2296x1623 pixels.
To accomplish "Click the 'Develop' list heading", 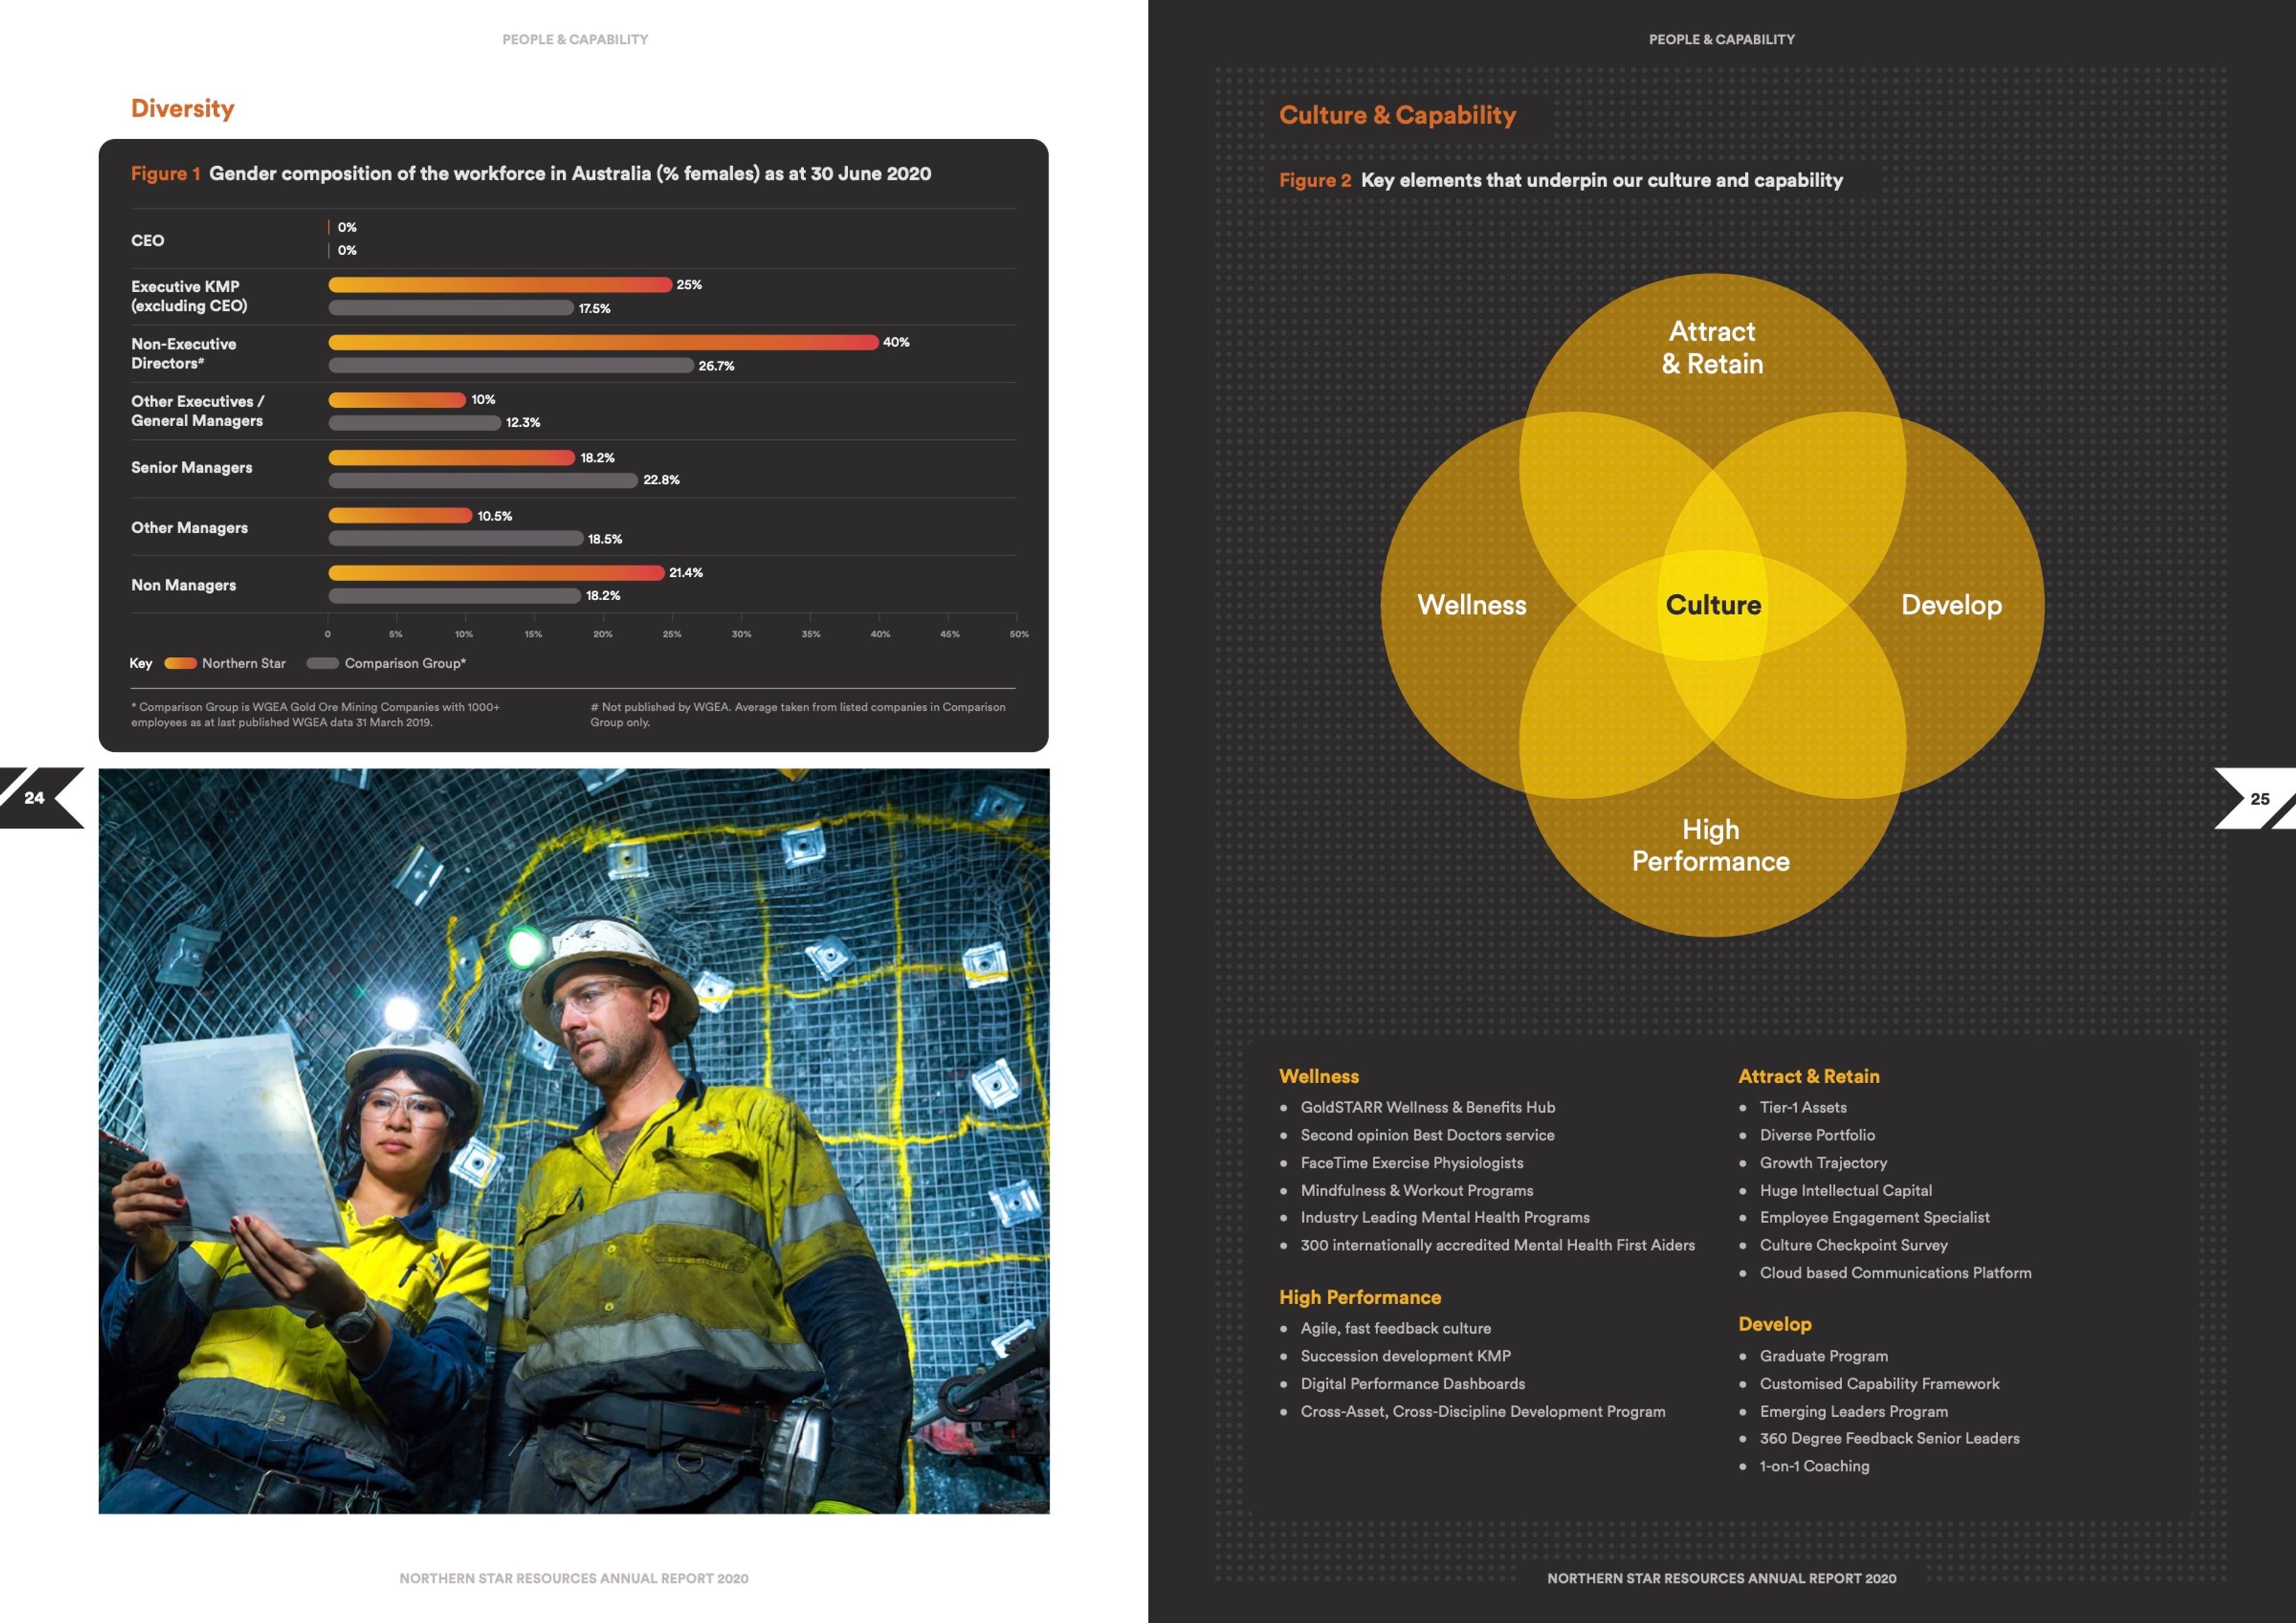I will point(1775,1325).
